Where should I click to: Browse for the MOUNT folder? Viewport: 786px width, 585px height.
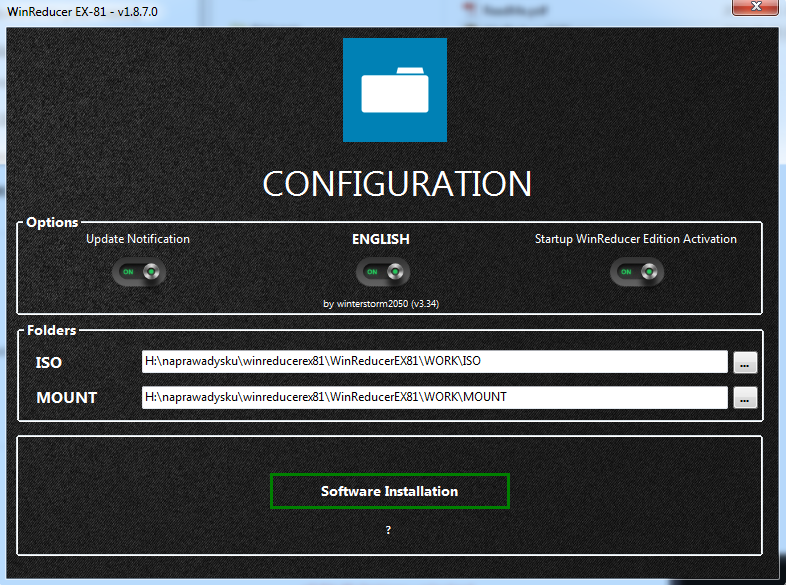click(745, 398)
